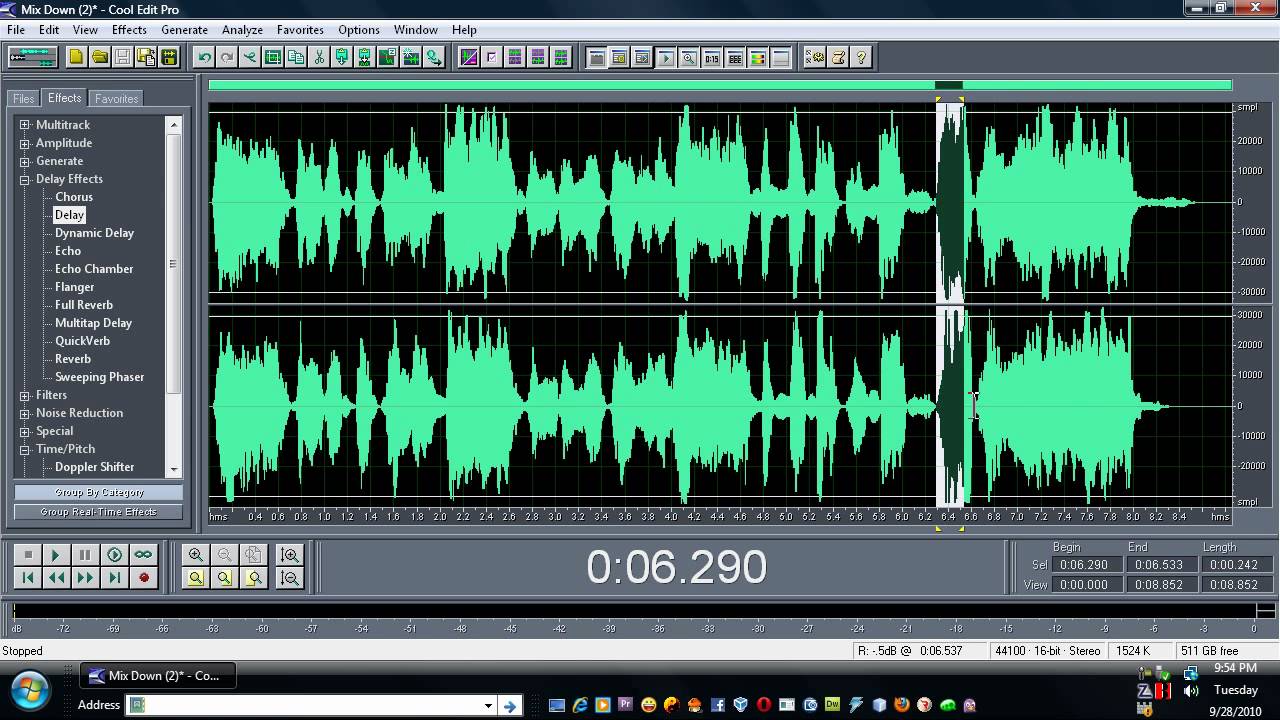This screenshot has height=720, width=1280.
Task: Create a new file with yellow page icon
Action: point(76,57)
